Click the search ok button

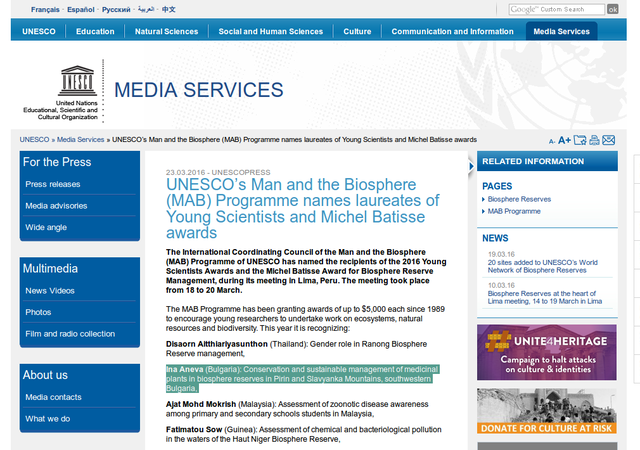point(613,9)
